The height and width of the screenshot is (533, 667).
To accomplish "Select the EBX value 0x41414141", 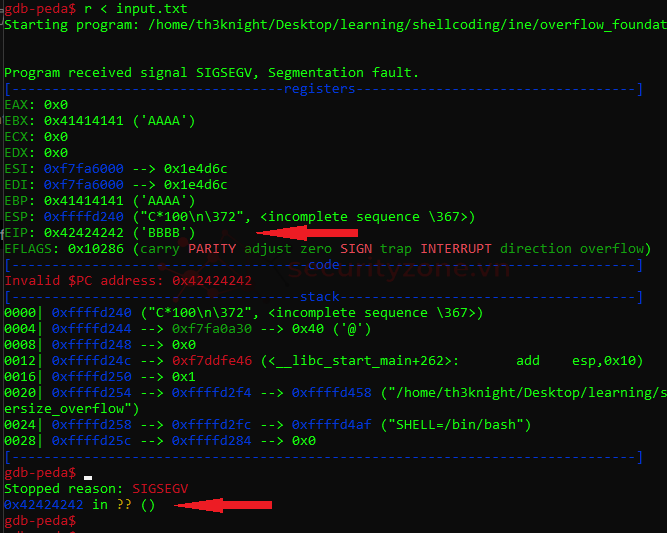I will click(x=84, y=121).
